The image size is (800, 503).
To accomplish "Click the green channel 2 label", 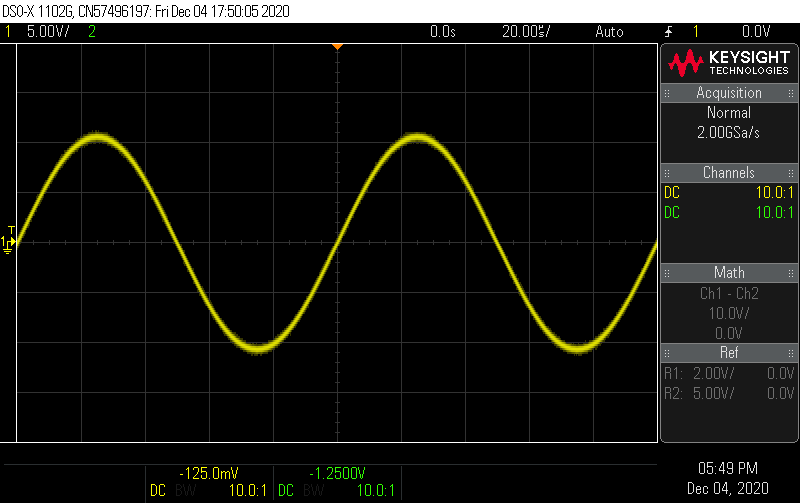I will click(92, 32).
